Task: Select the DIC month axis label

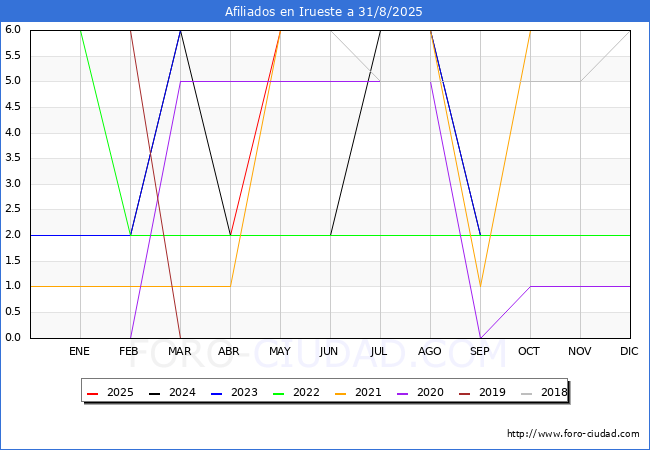Action: [630, 351]
